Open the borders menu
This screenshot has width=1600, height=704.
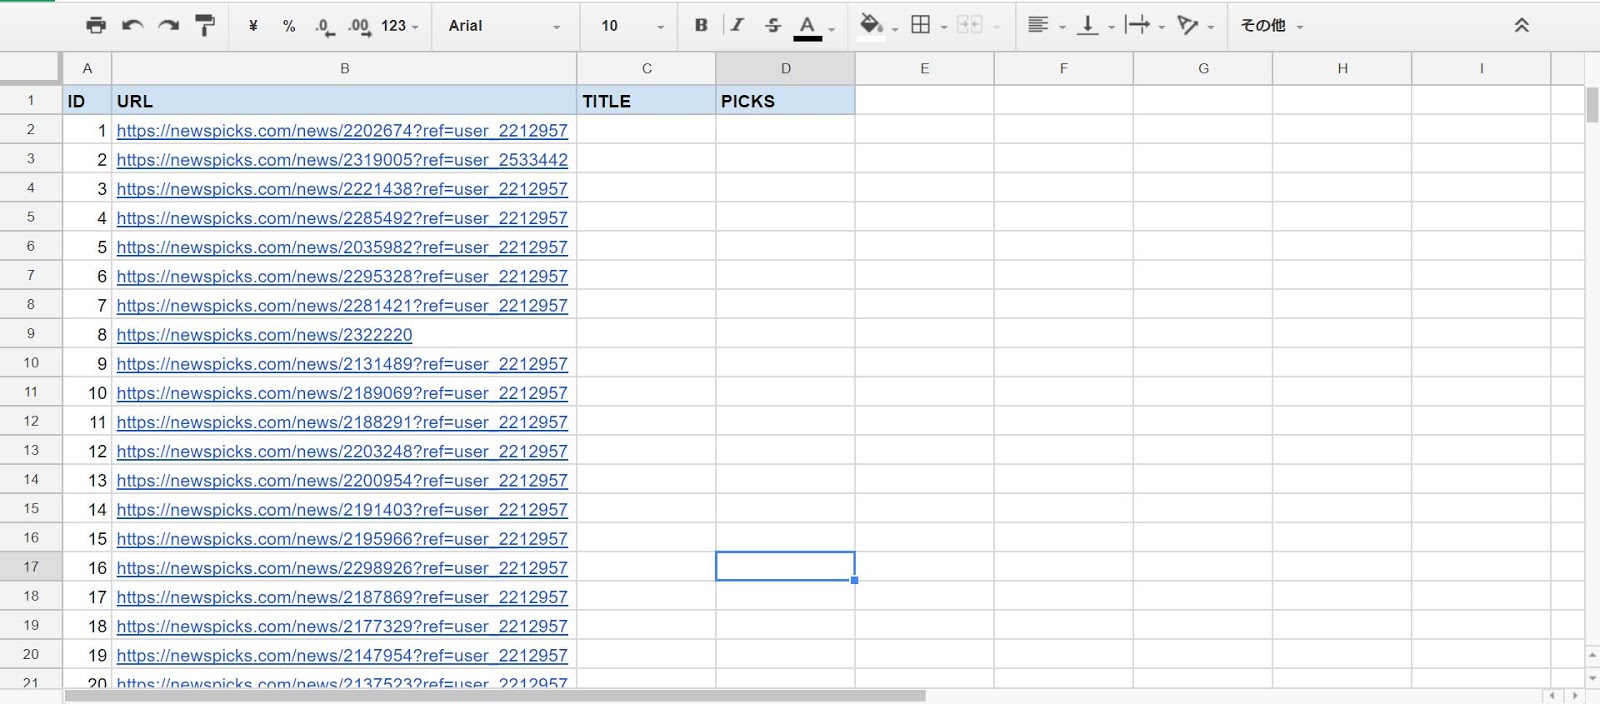(x=921, y=25)
